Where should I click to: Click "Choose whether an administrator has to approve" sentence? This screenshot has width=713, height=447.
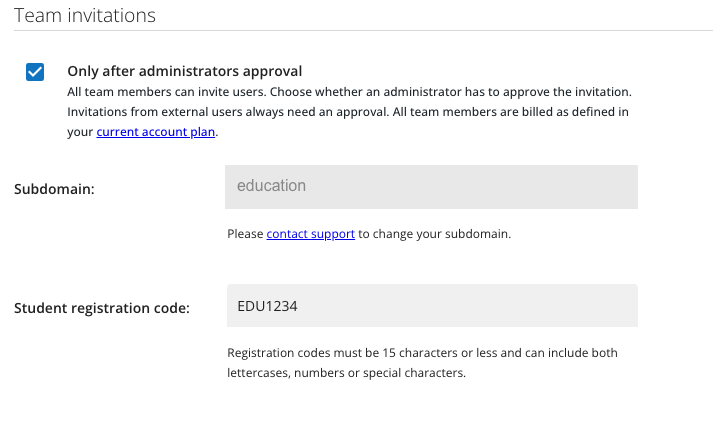point(460,91)
